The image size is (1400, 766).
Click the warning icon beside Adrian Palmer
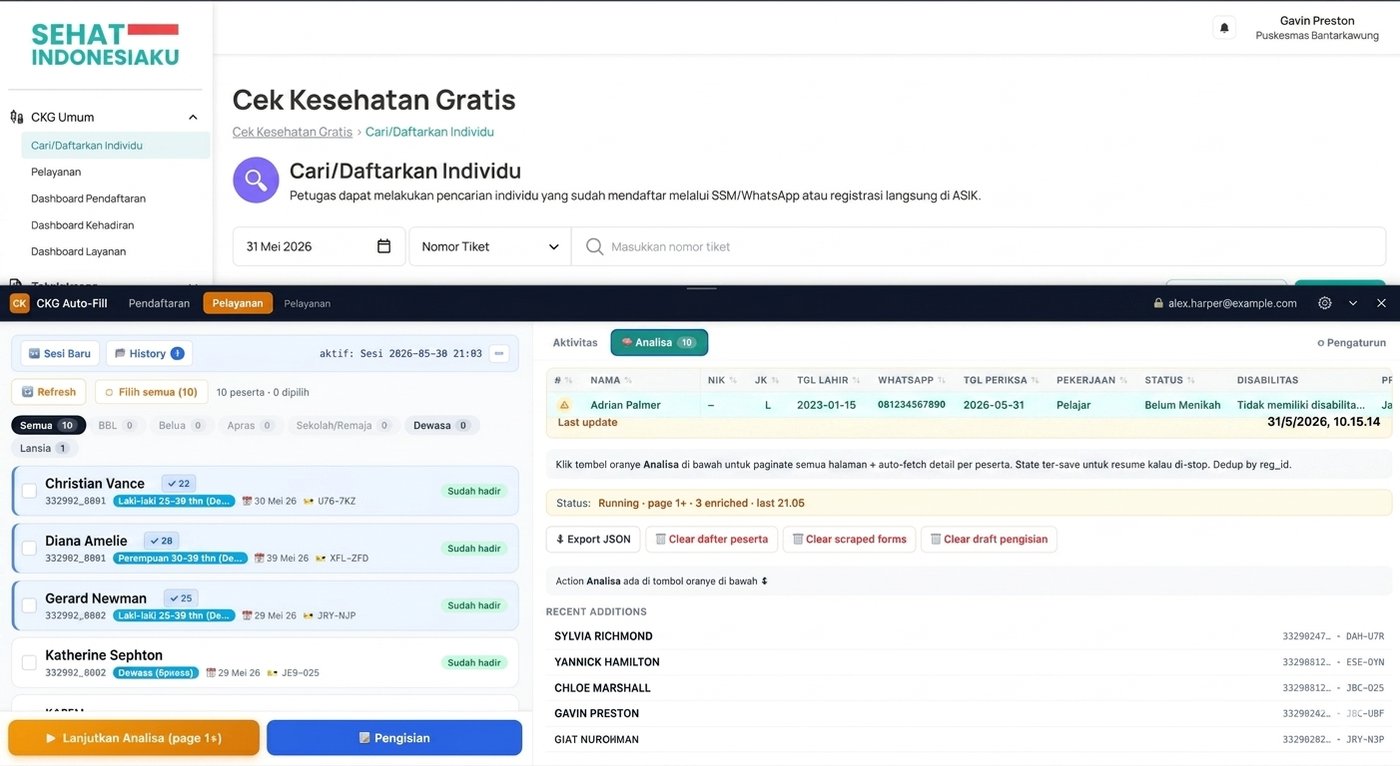(x=564, y=405)
